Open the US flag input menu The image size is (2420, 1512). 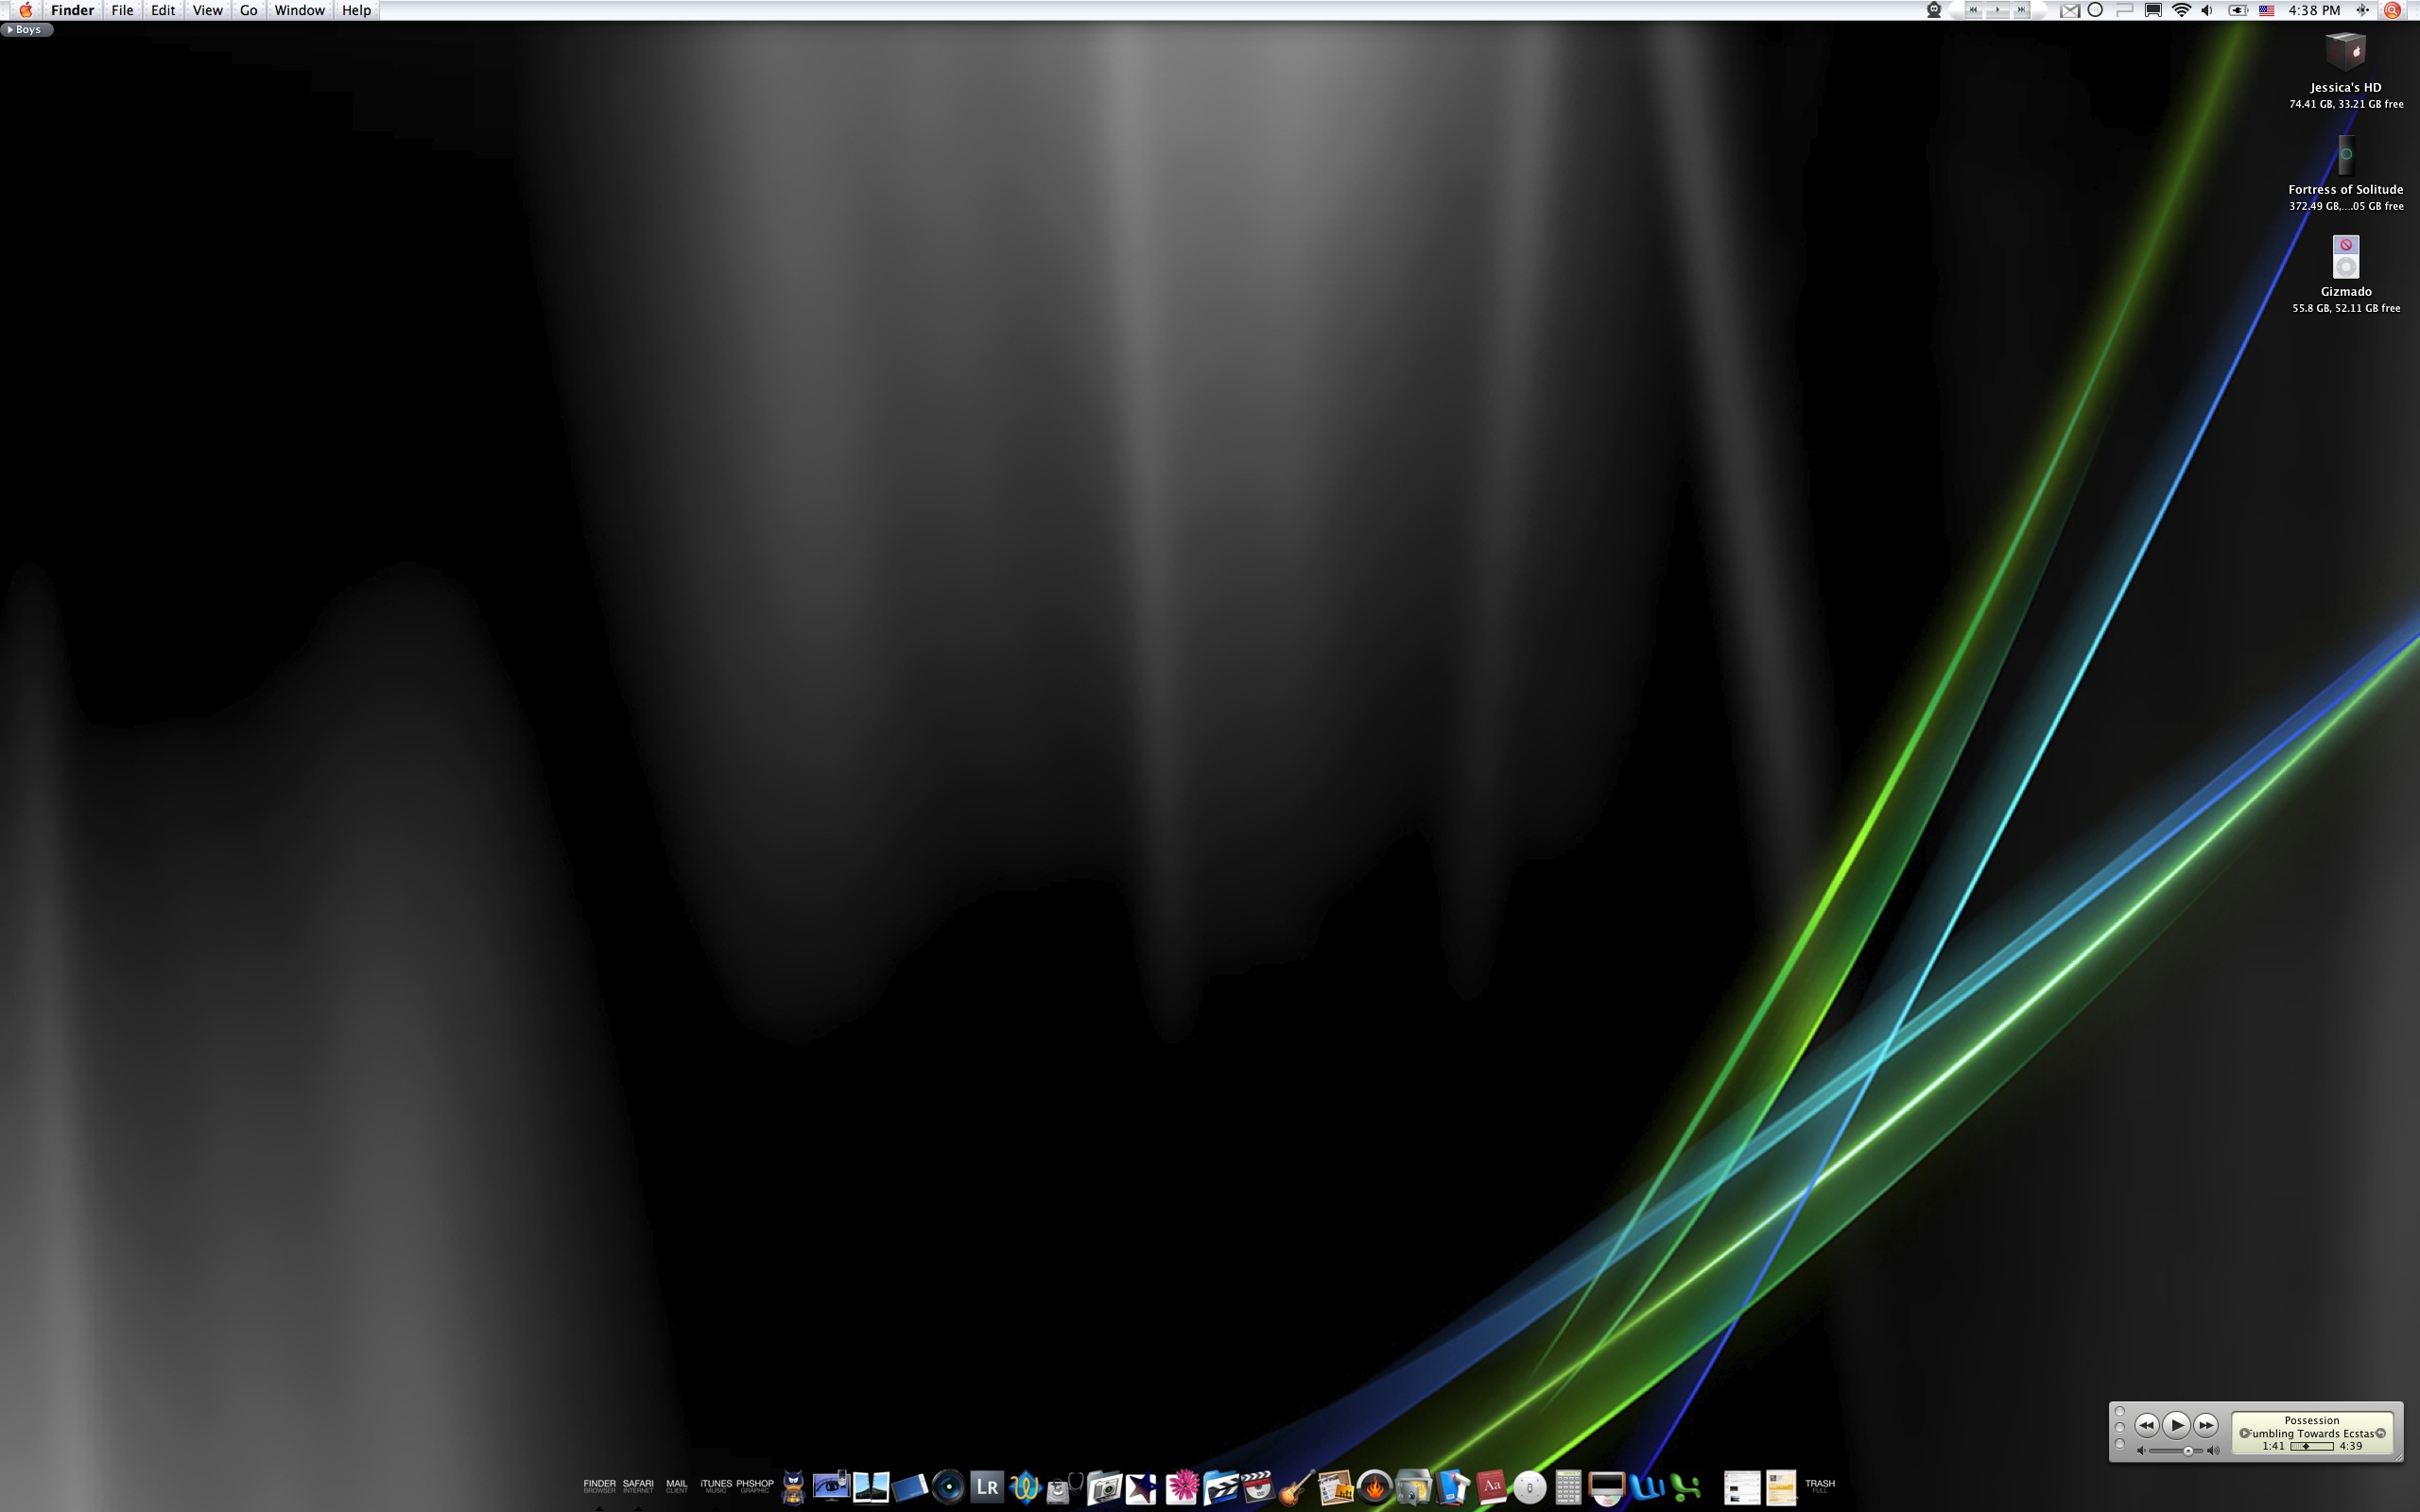coord(2267,10)
